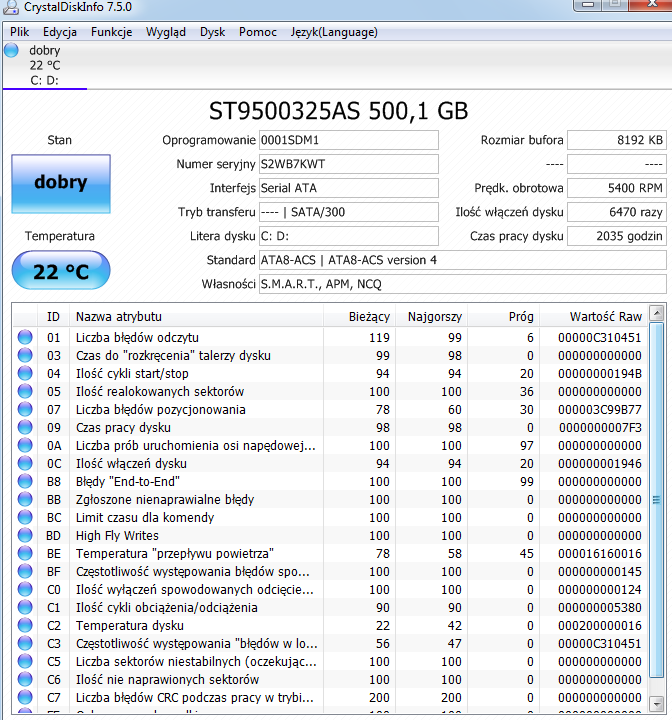Click status icon for row C6 nie naprawionych sektorów

25,679
